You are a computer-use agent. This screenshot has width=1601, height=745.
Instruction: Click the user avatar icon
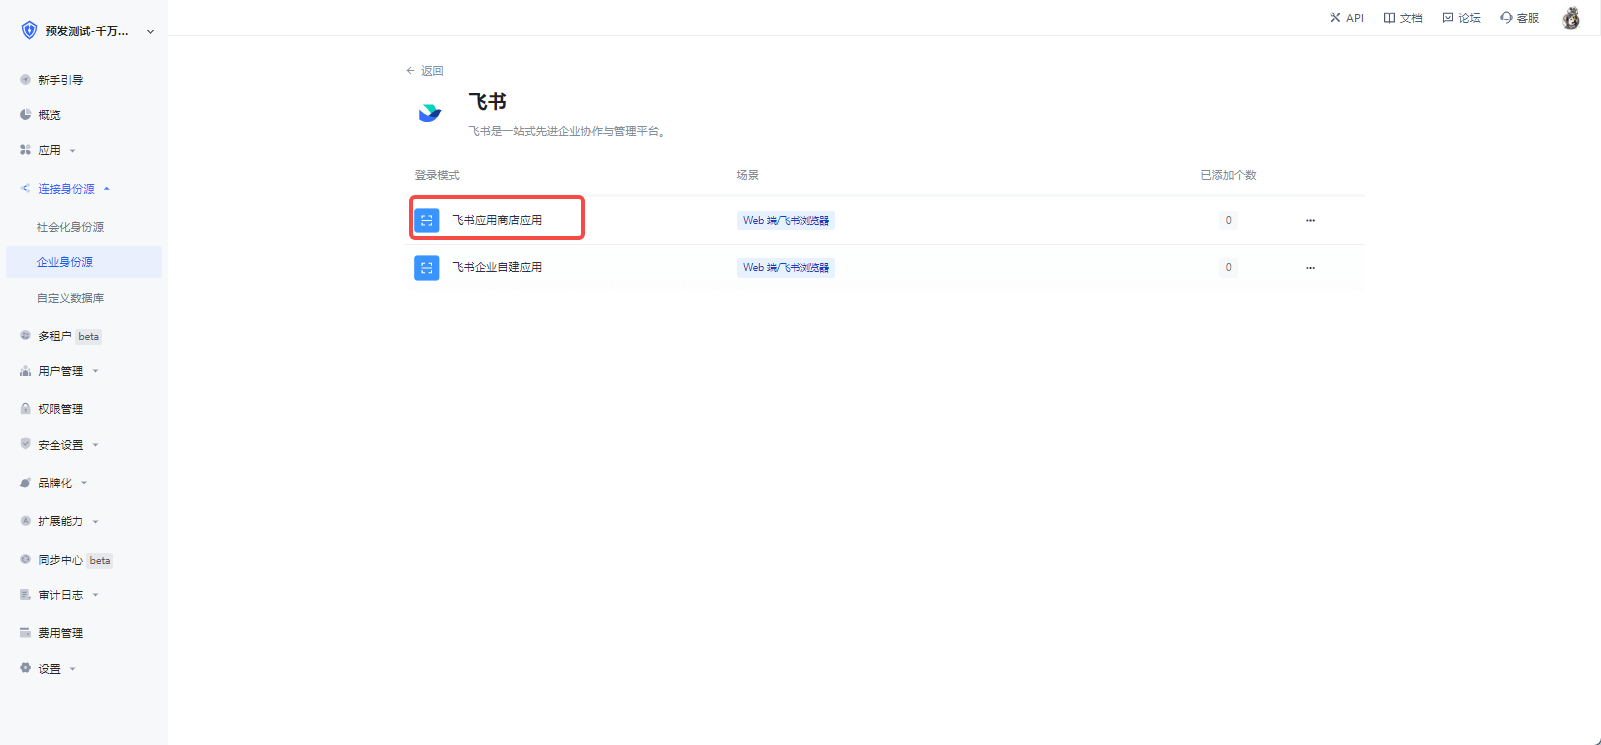1571,18
